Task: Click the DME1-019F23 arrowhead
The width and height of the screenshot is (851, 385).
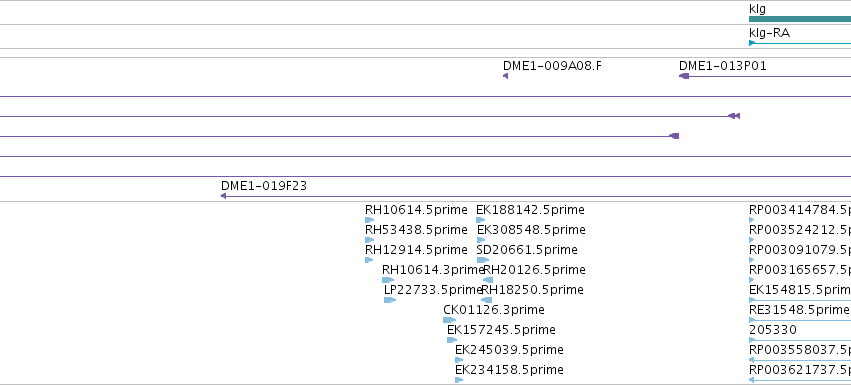Action: click(x=223, y=196)
